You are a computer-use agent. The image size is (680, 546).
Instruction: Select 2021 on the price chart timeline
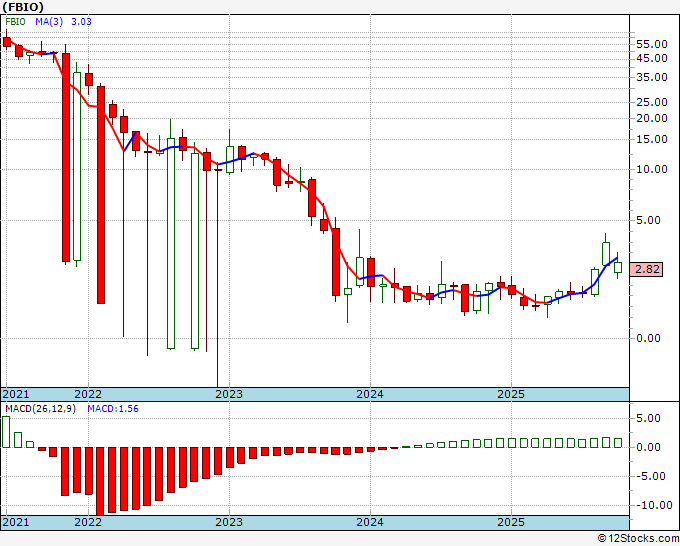pyautogui.click(x=16, y=394)
